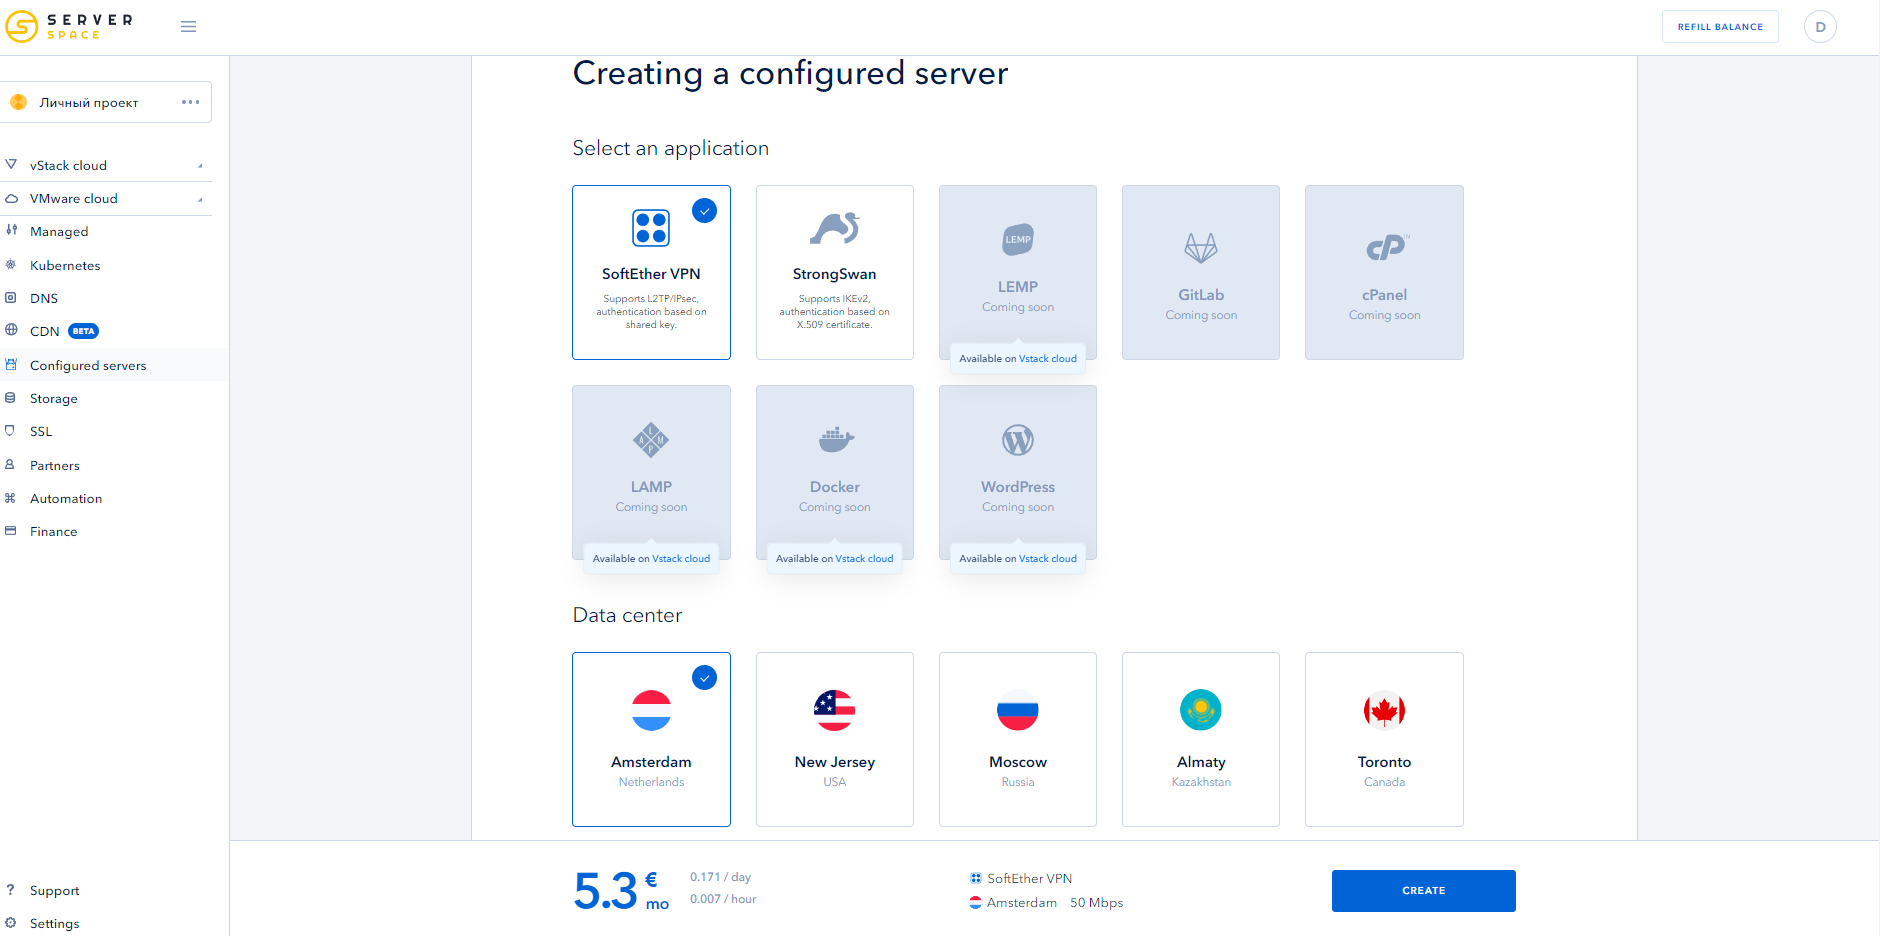Click the cPanel application card
This screenshot has width=1880, height=936.
[1384, 272]
